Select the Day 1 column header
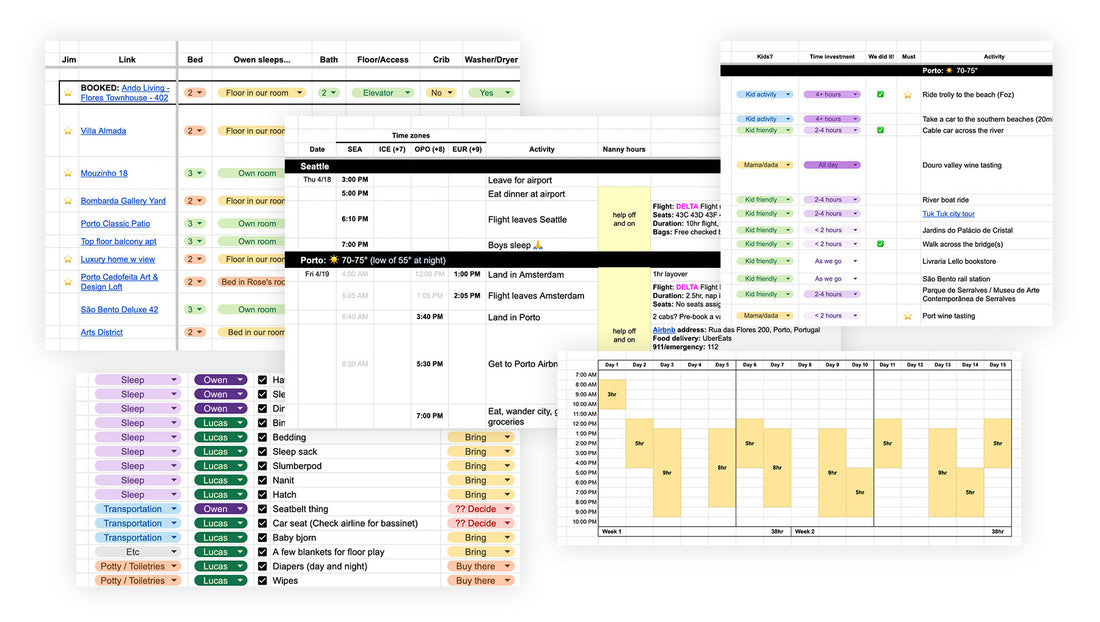The height and width of the screenshot is (622, 1100). pos(612,365)
